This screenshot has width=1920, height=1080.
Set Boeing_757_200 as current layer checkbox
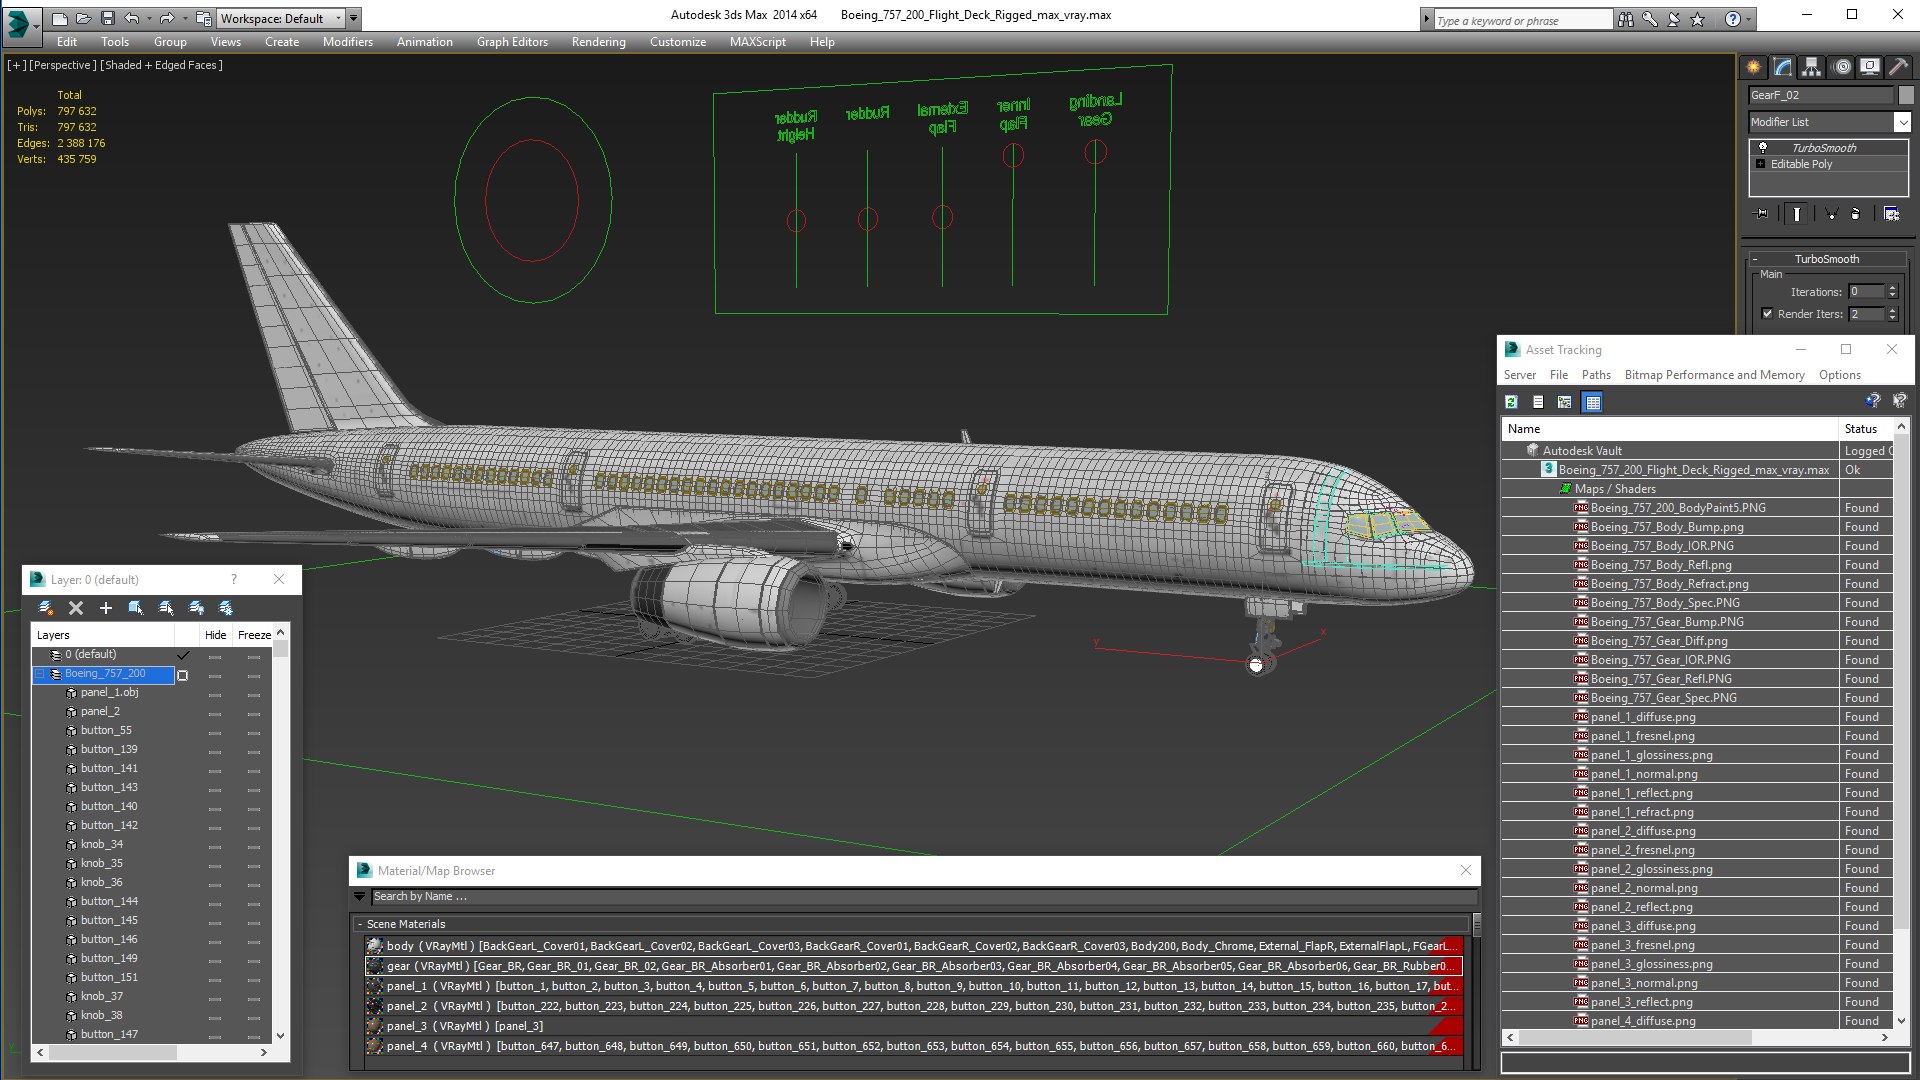pyautogui.click(x=183, y=675)
